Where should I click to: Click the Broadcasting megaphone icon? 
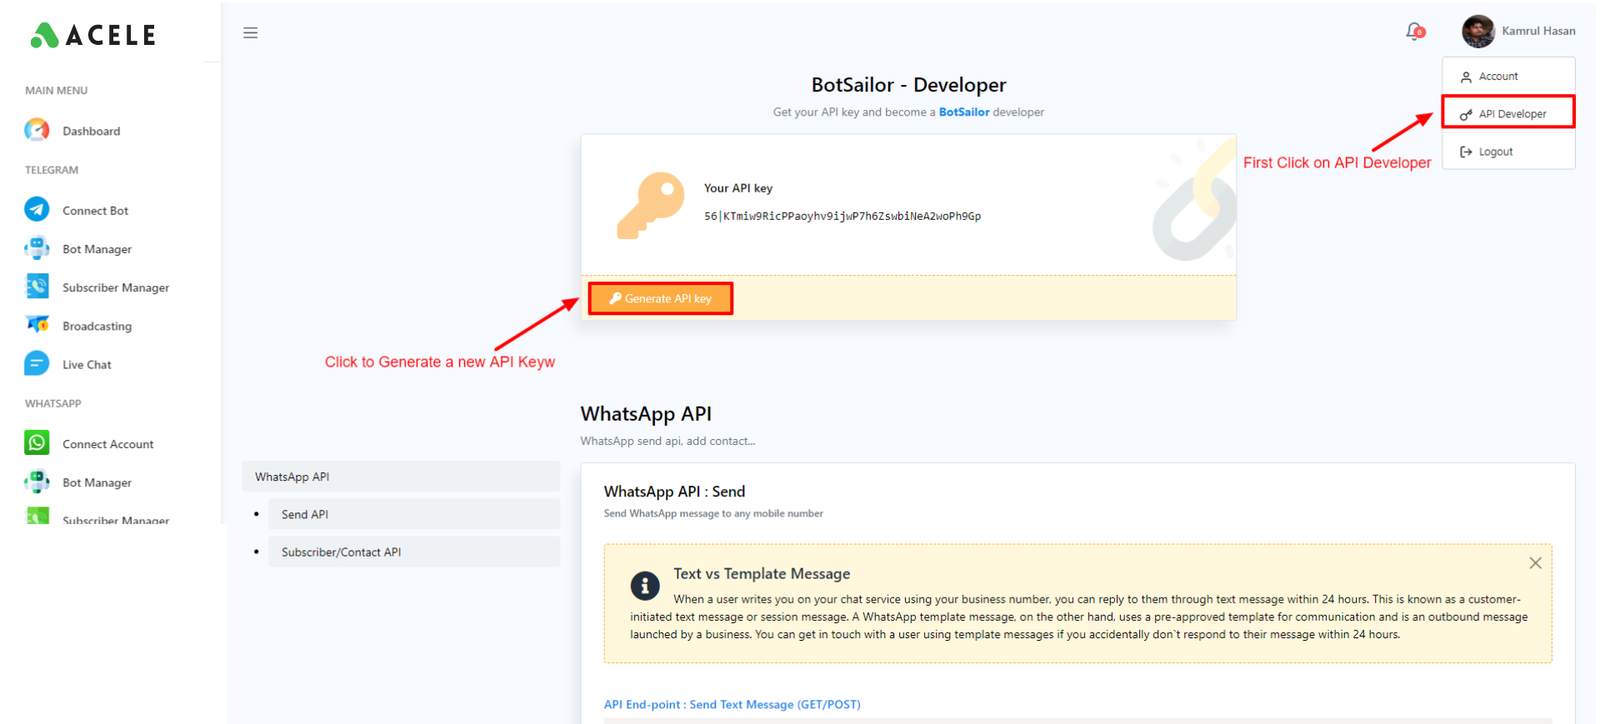(37, 325)
